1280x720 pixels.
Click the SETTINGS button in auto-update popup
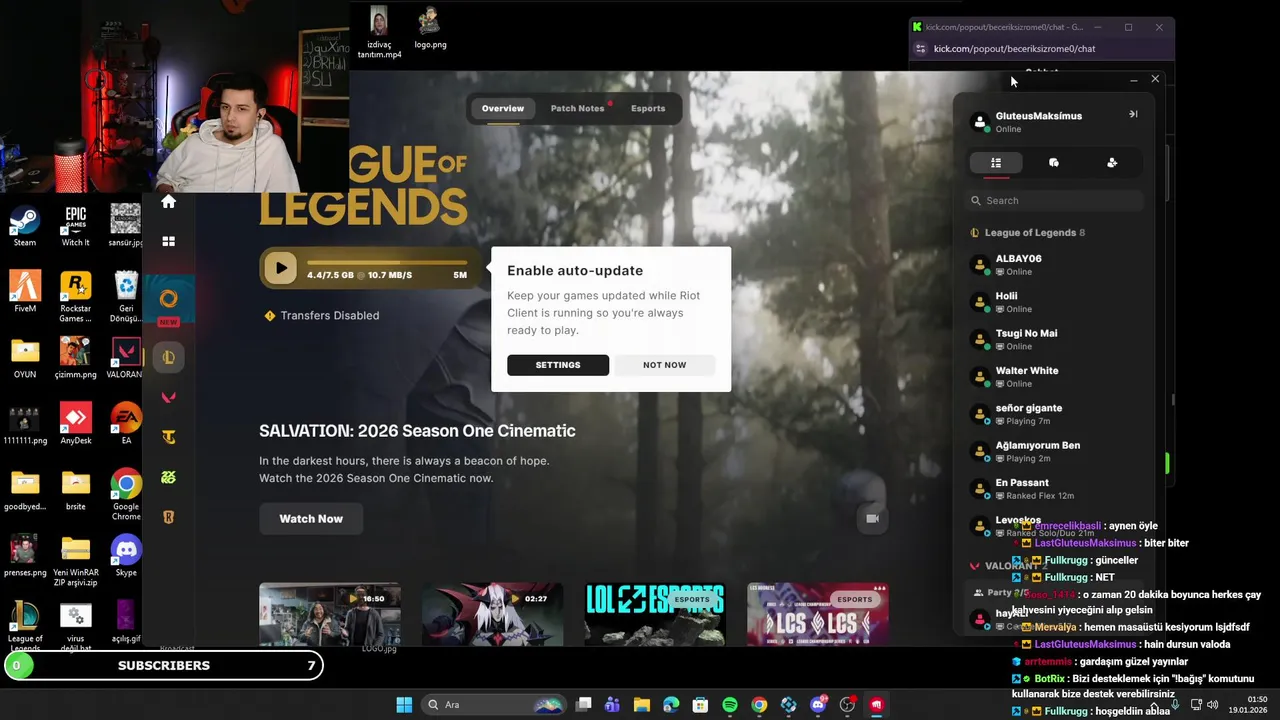(x=558, y=365)
